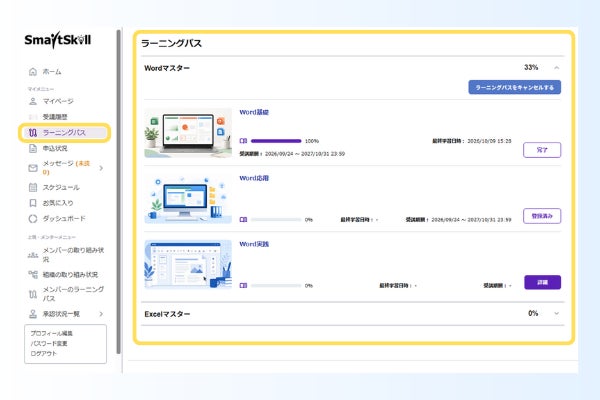Click the envelope icon beside メッセージ
Screen dimensions: 600x400
(33, 168)
